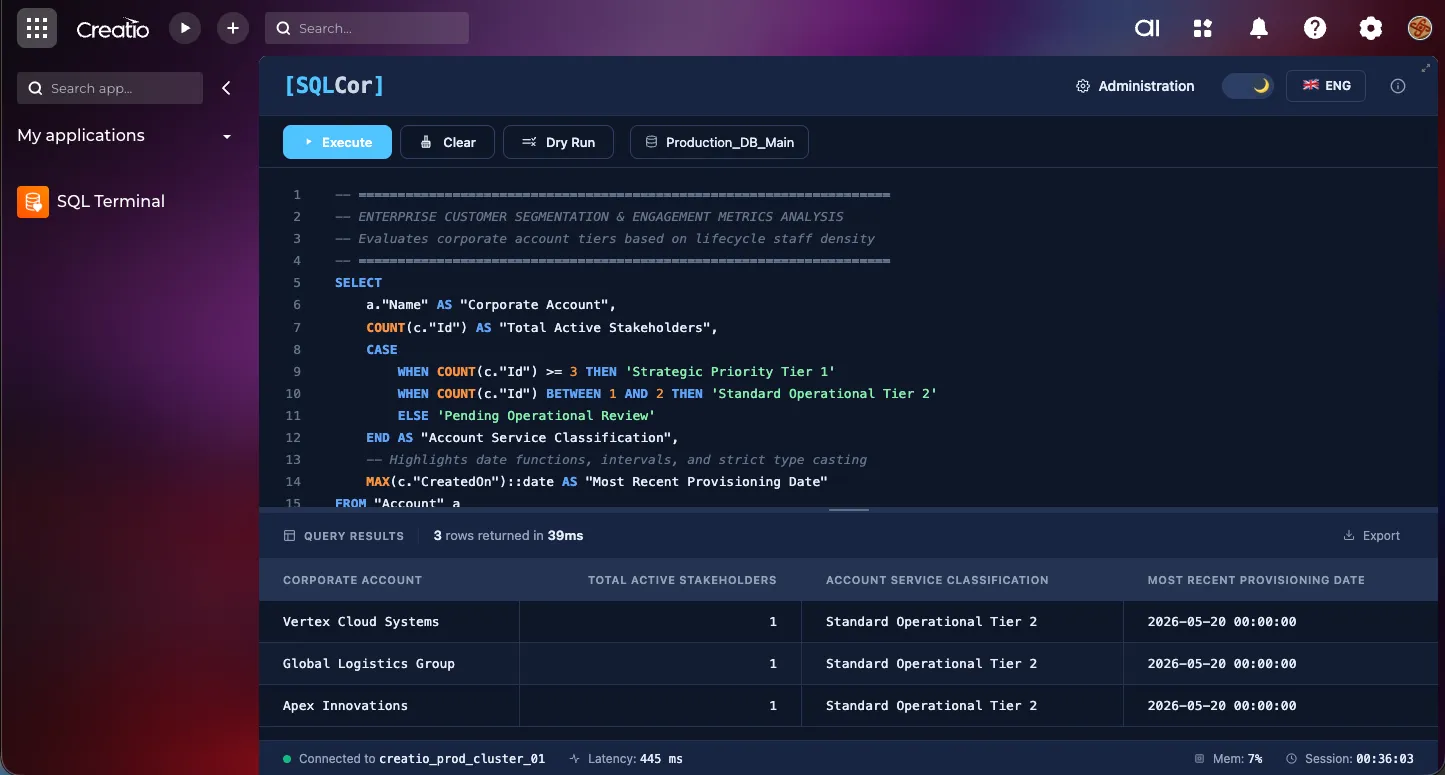Click the plus add-new icon
This screenshot has width=1445, height=775.
233,28
